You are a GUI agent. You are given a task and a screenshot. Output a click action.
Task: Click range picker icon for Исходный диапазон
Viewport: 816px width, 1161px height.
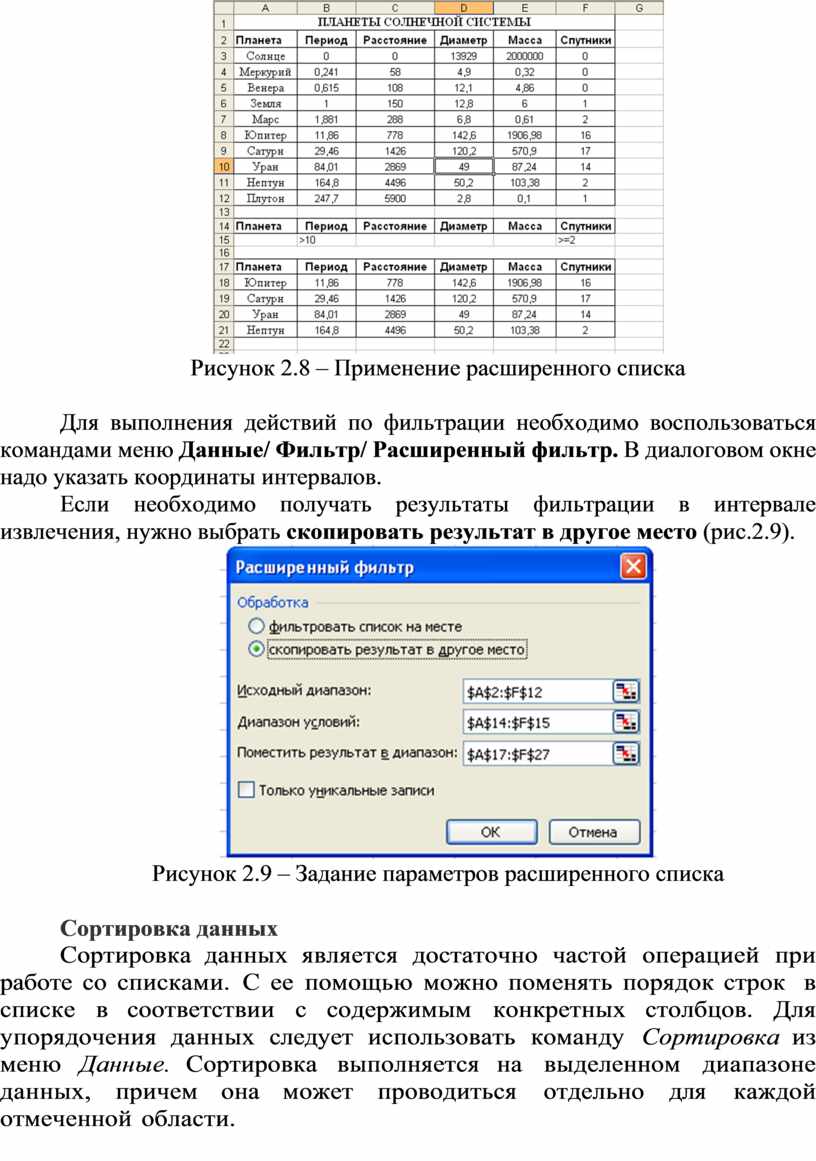point(626,691)
